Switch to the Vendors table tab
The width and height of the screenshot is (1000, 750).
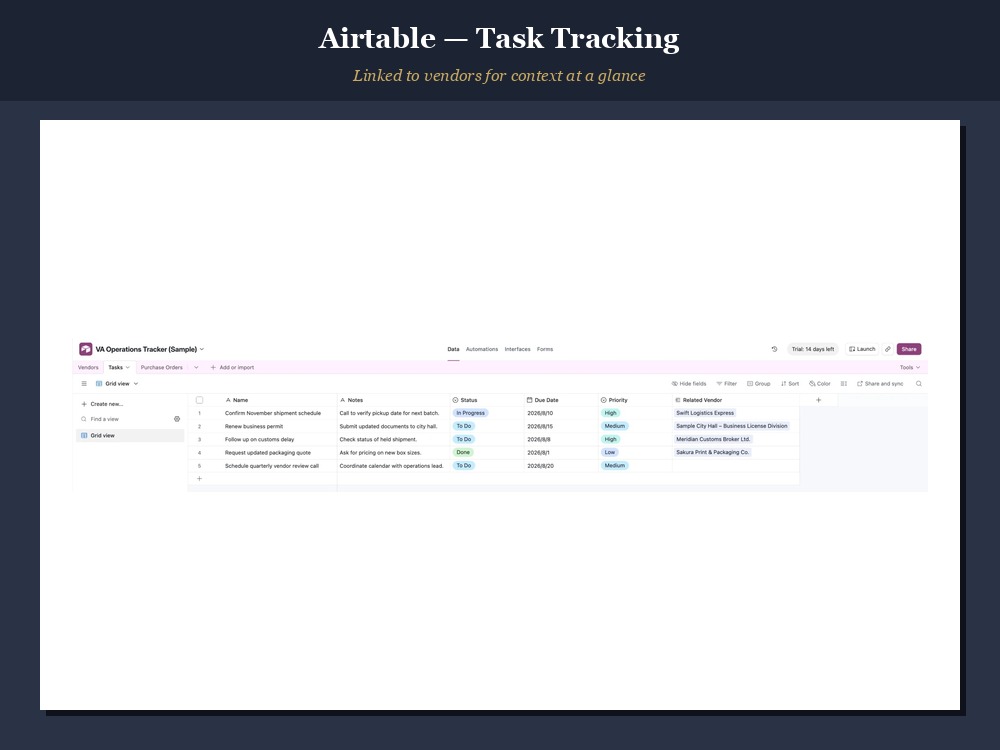pyautogui.click(x=88, y=367)
